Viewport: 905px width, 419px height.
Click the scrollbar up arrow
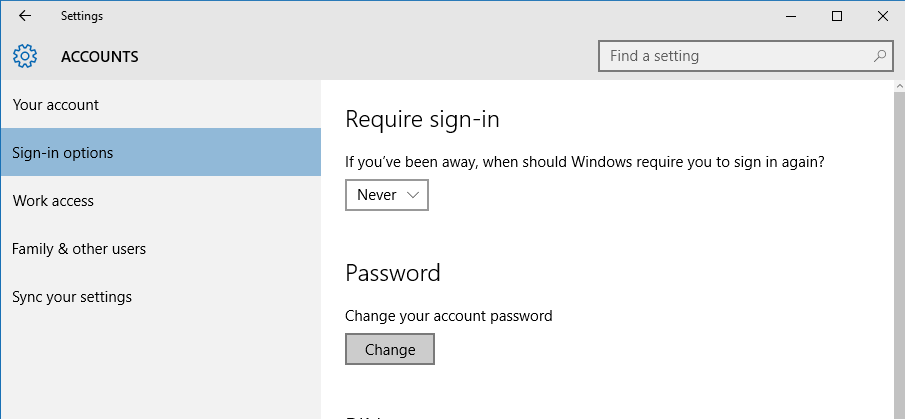(x=900, y=85)
